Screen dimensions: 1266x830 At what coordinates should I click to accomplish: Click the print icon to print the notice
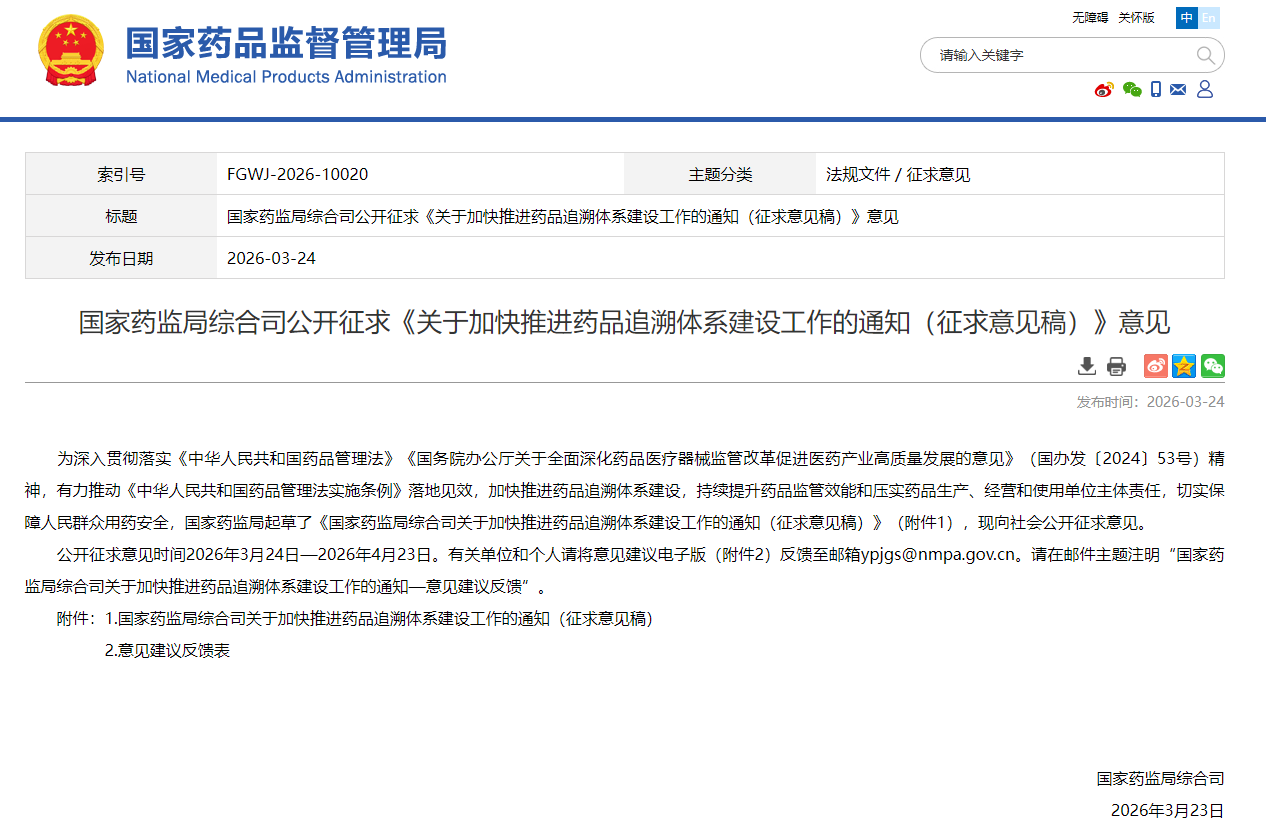point(1116,366)
